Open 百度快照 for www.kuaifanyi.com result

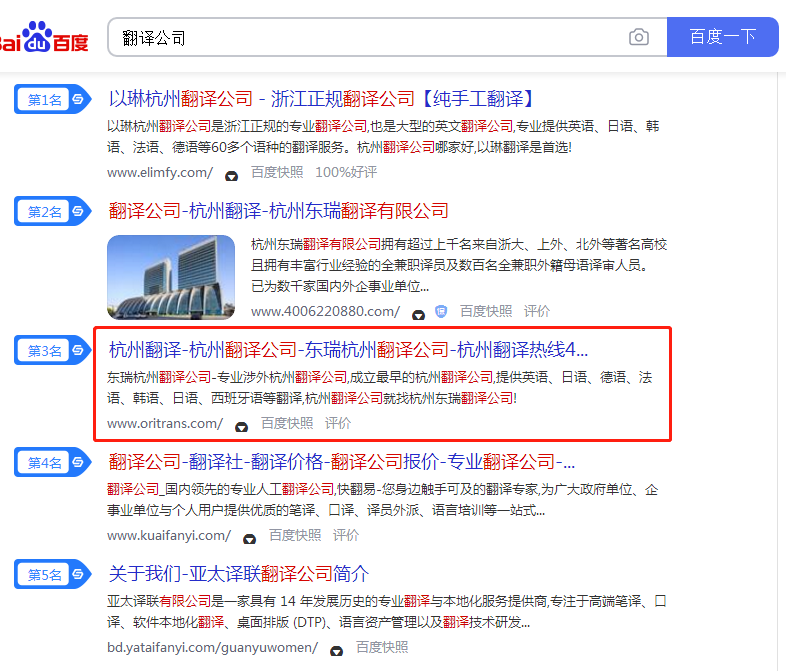pos(295,535)
